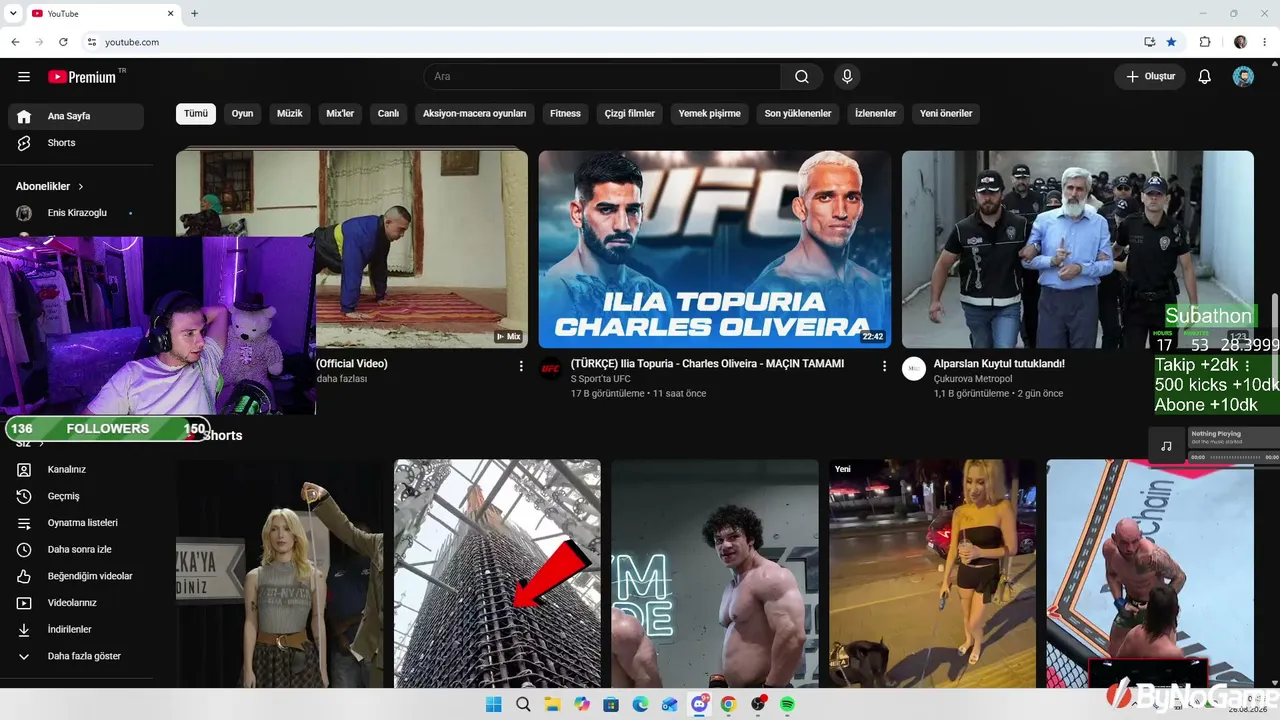Select the Canlı filter chip
The width and height of the screenshot is (1280, 720).
(x=388, y=114)
